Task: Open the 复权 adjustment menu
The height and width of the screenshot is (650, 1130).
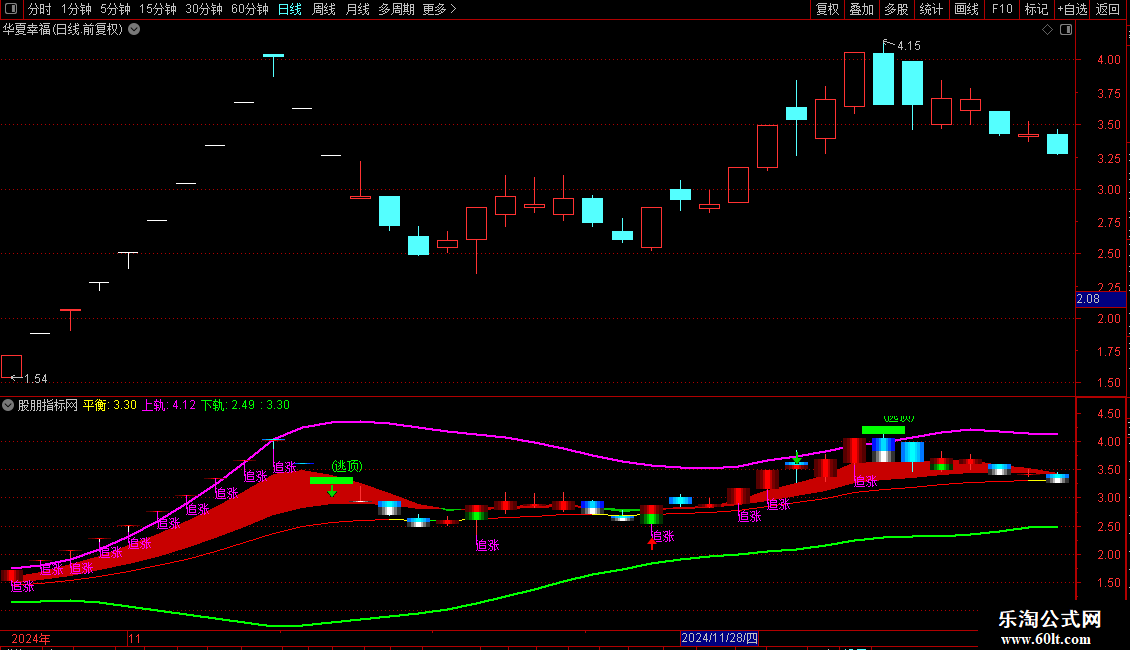Action: point(827,9)
